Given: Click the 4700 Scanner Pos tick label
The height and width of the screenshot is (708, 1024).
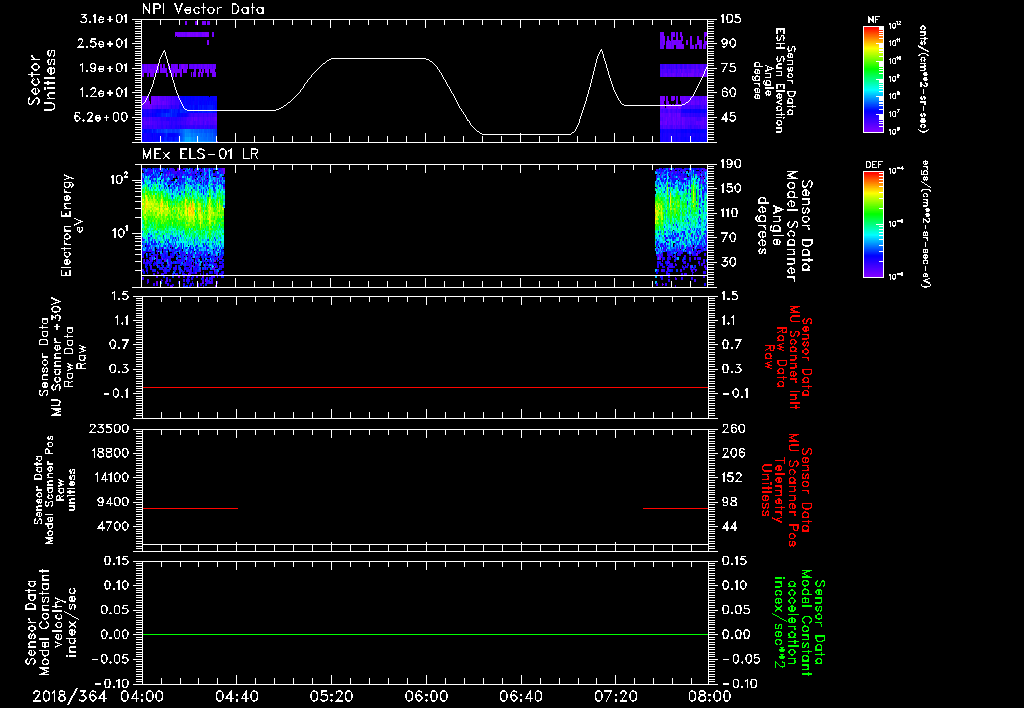Looking at the screenshot, I should [113, 526].
